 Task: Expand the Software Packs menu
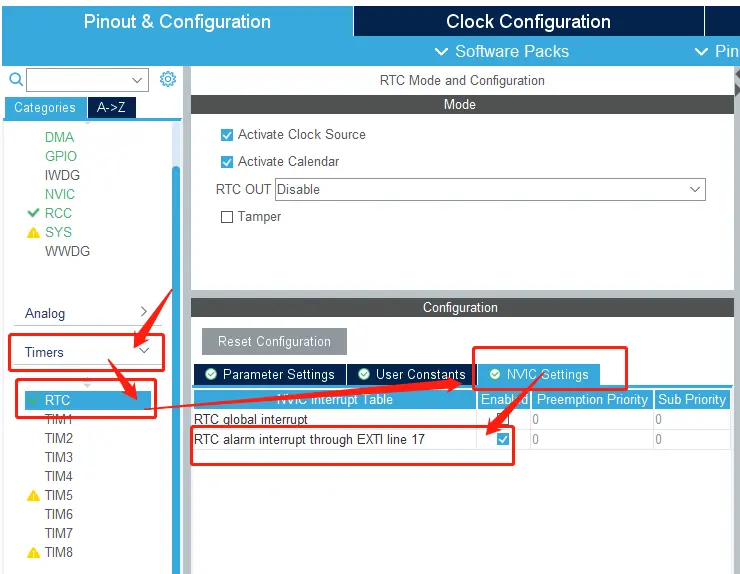pos(502,51)
